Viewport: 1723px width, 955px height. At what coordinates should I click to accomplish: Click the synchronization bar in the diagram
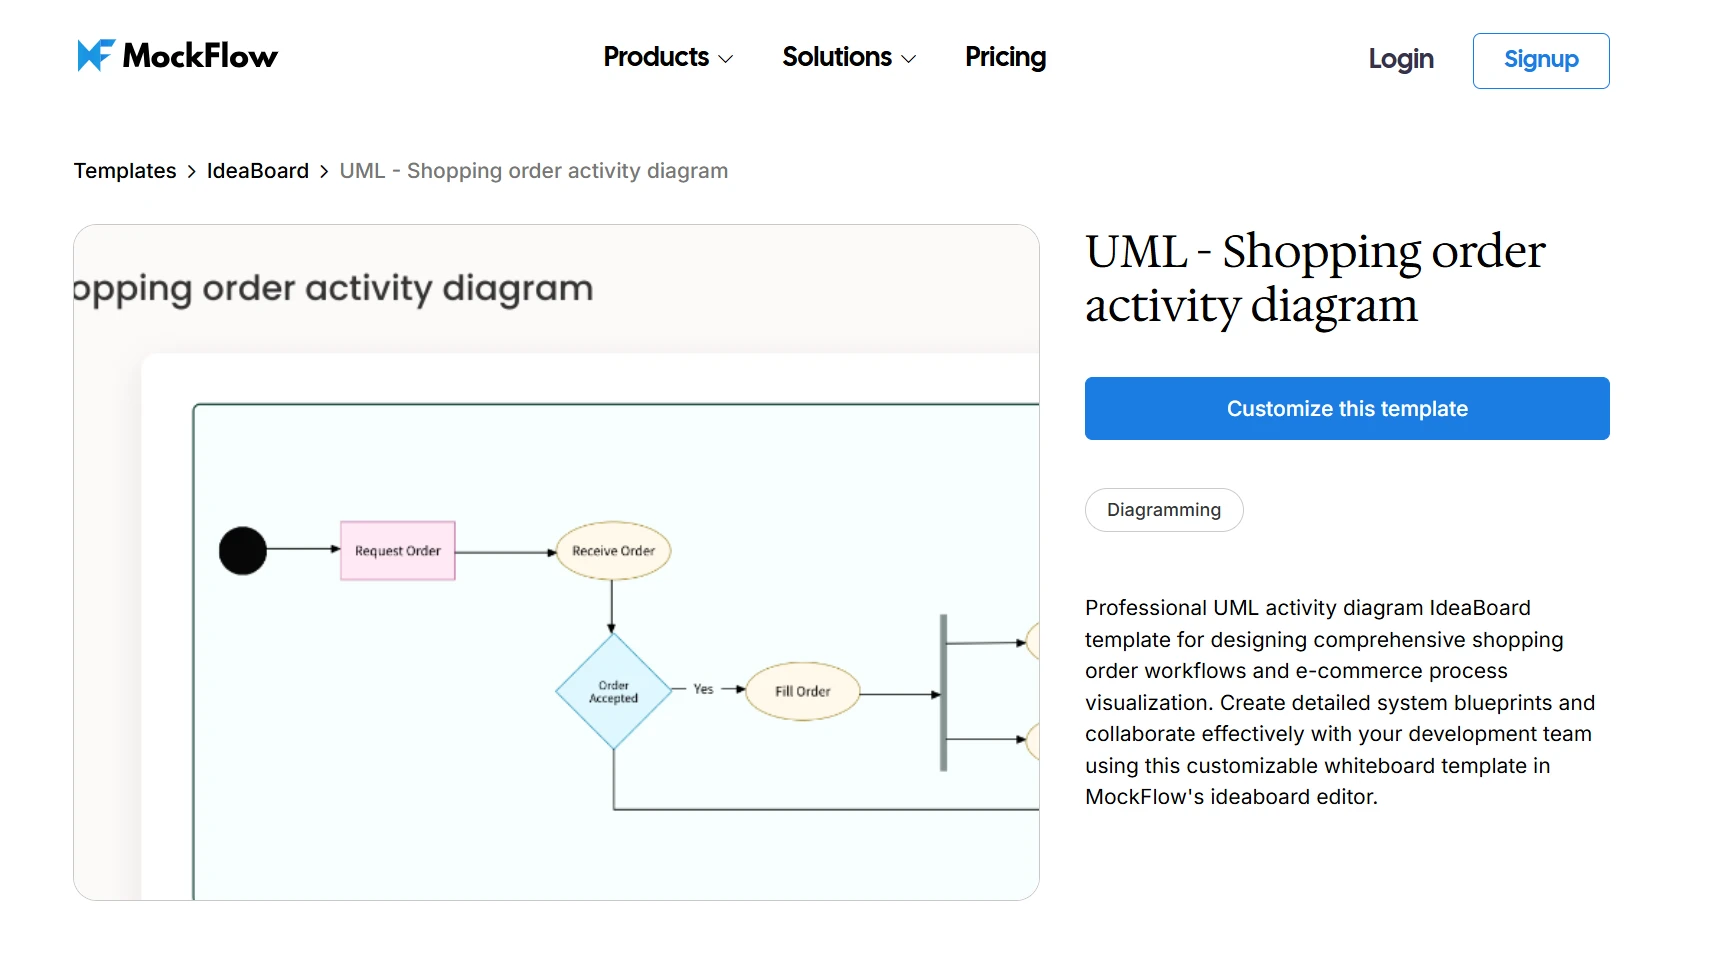click(942, 690)
